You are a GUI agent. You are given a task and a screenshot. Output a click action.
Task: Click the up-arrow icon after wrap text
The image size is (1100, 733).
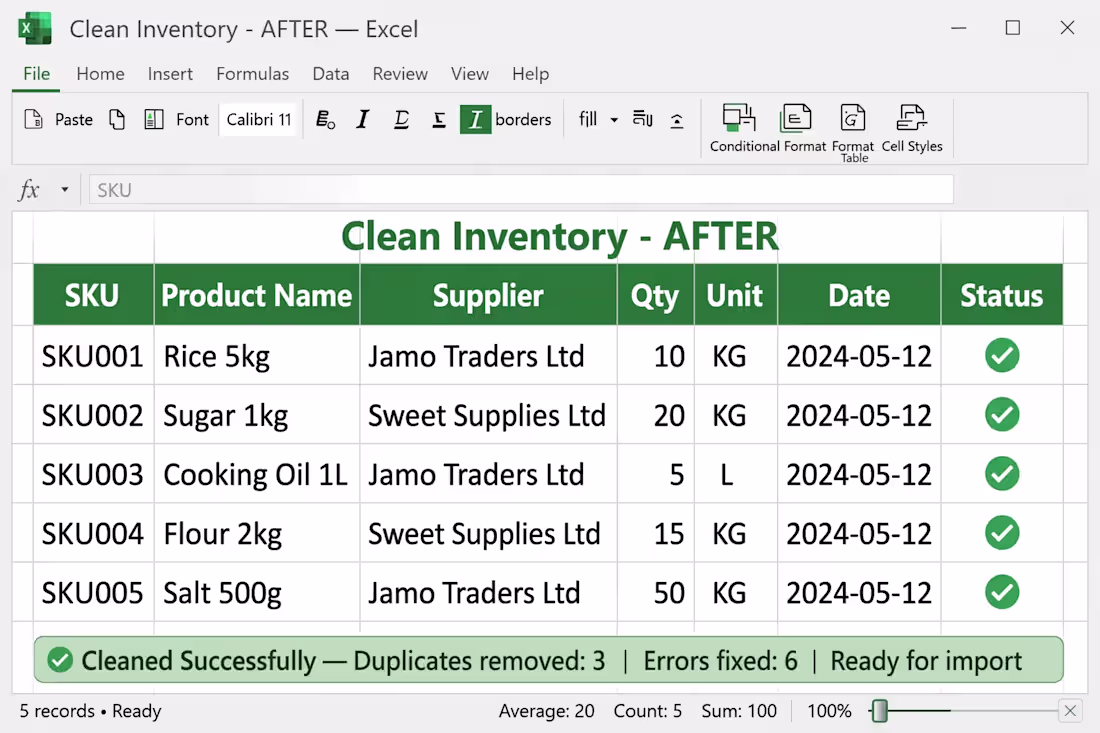(x=677, y=121)
